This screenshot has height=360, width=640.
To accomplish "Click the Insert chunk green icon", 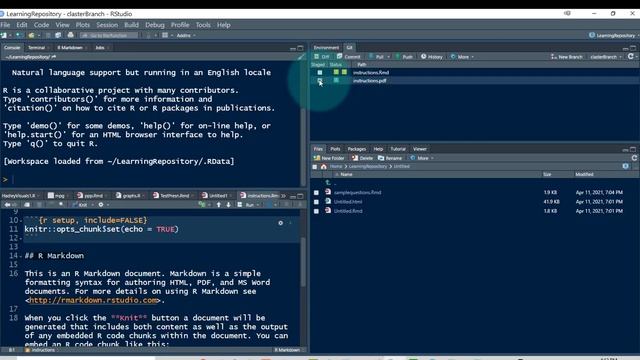I will click(202, 205).
